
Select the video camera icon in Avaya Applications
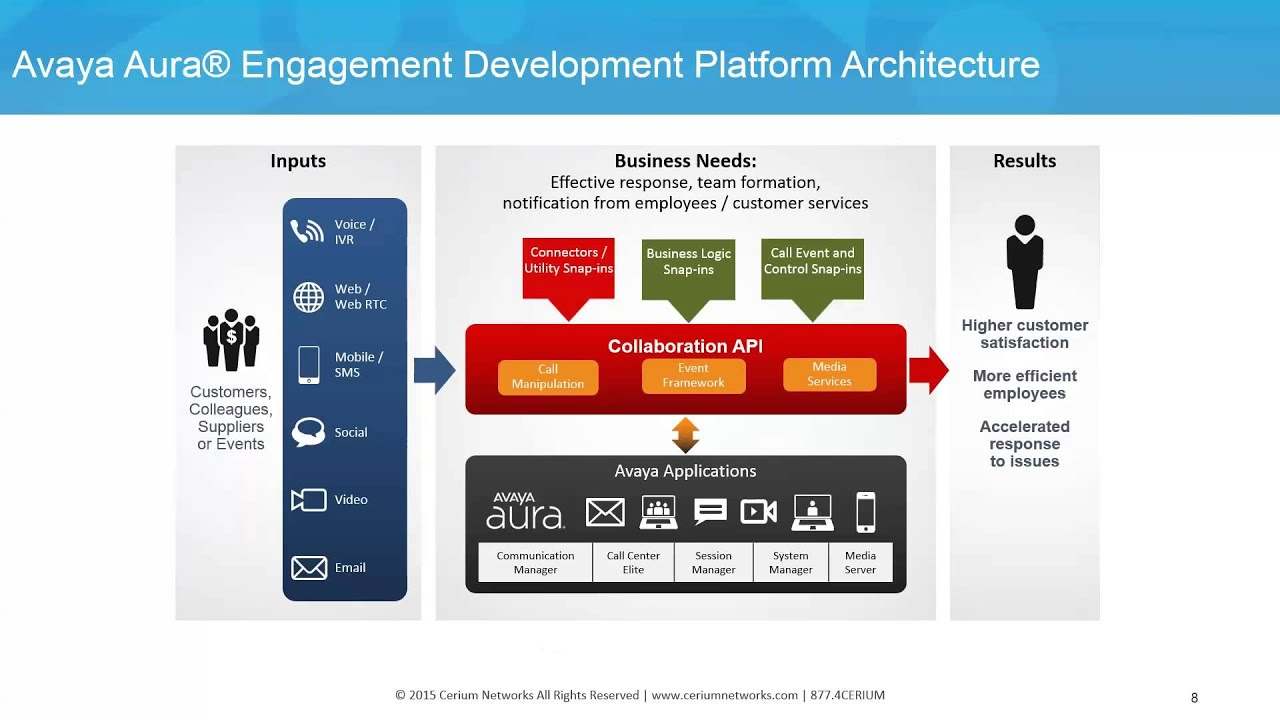click(758, 511)
